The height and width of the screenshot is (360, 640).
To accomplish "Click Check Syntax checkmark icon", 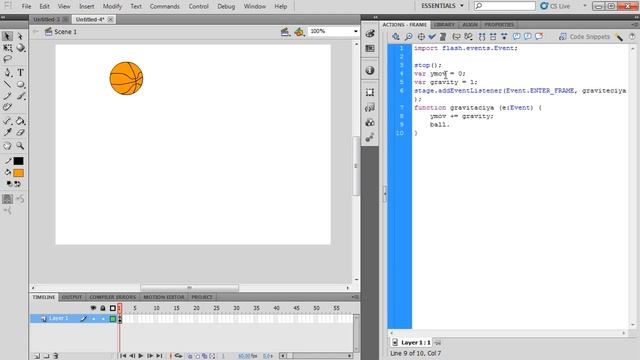I will [x=432, y=37].
